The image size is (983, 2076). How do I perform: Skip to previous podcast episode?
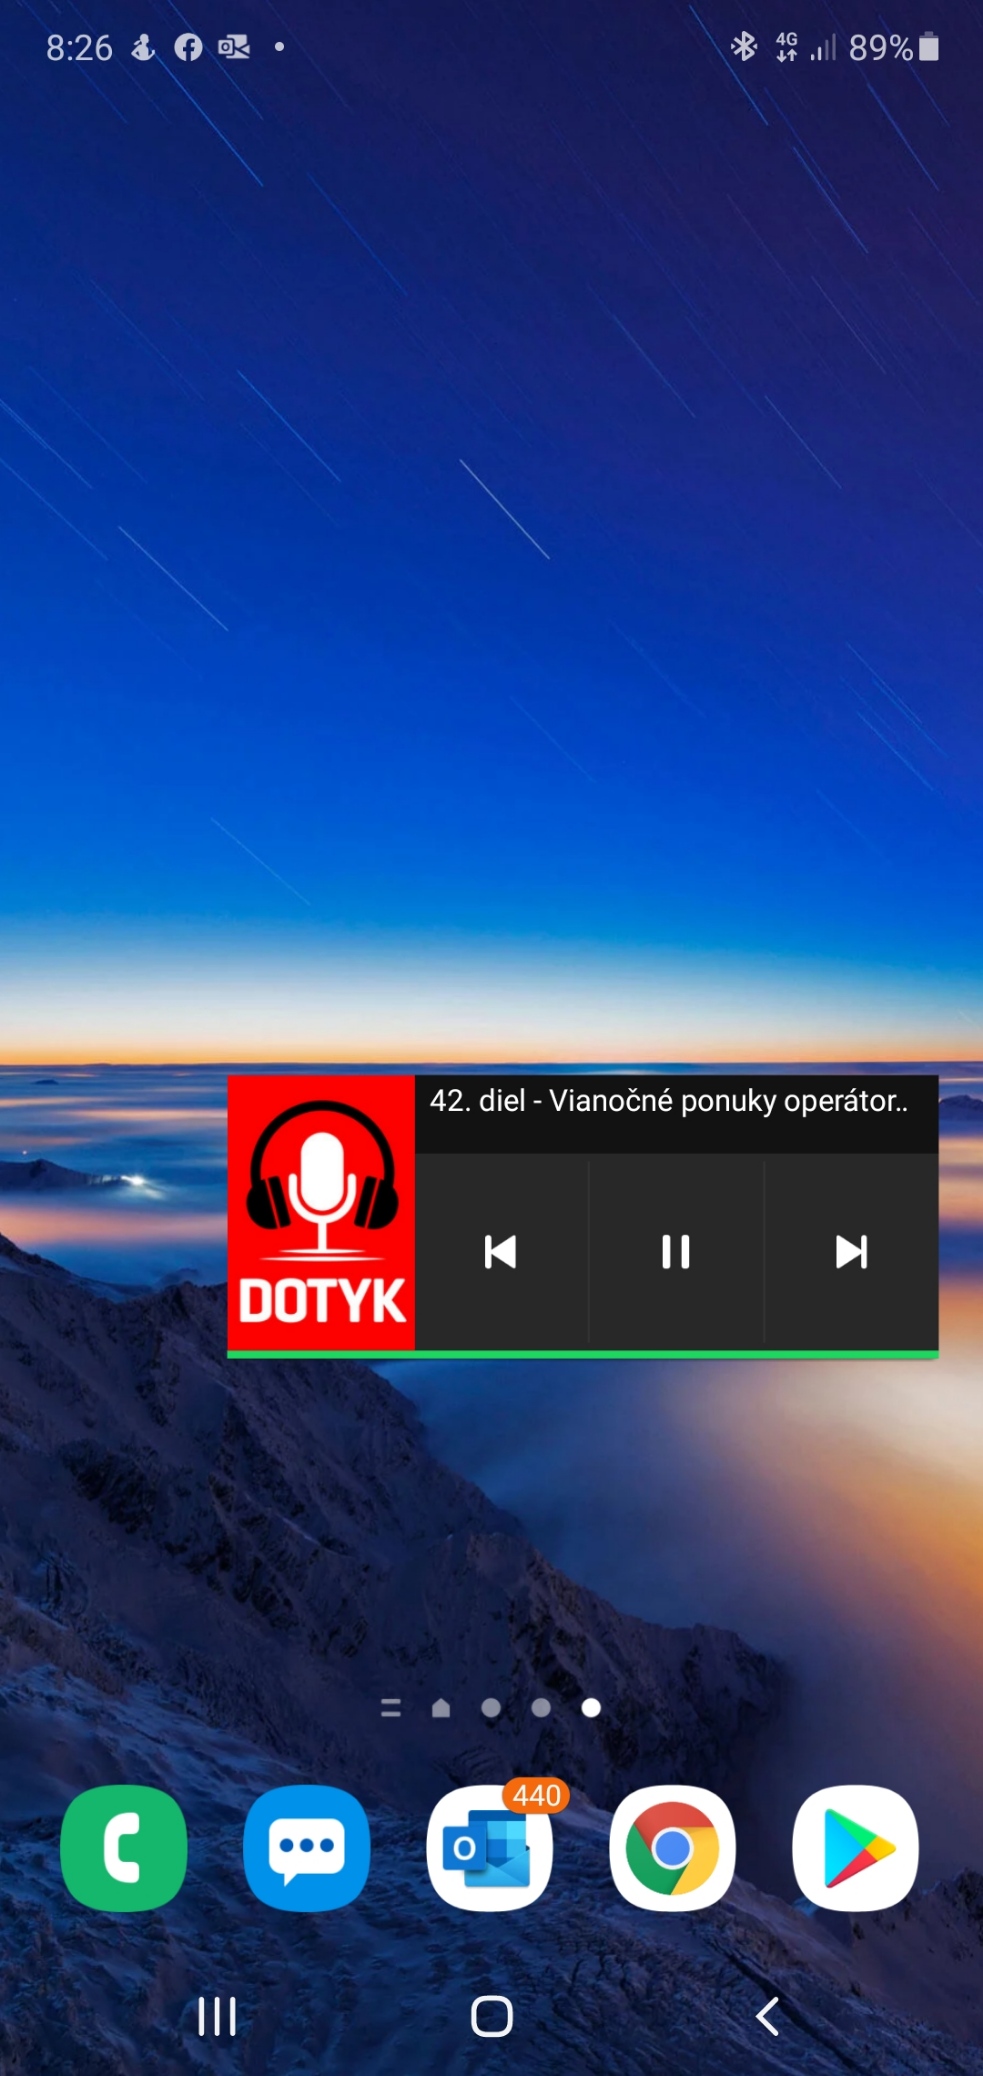coord(500,1251)
